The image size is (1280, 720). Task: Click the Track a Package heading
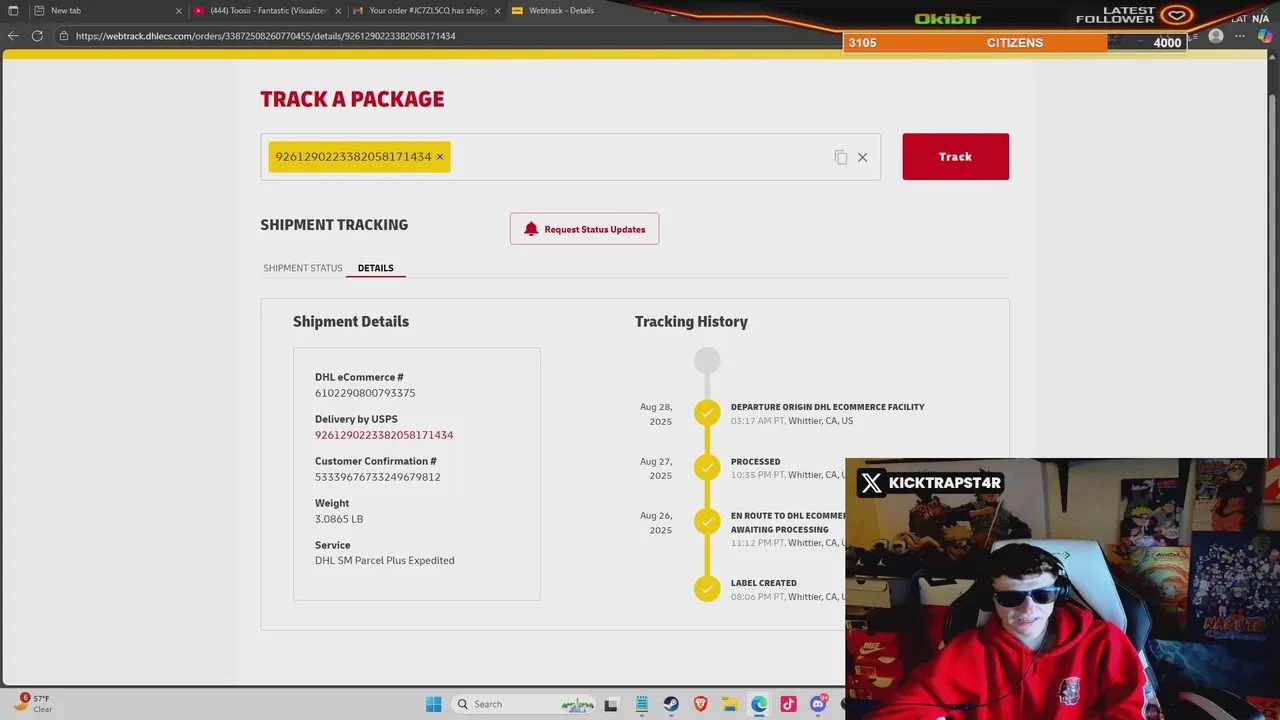point(352,99)
